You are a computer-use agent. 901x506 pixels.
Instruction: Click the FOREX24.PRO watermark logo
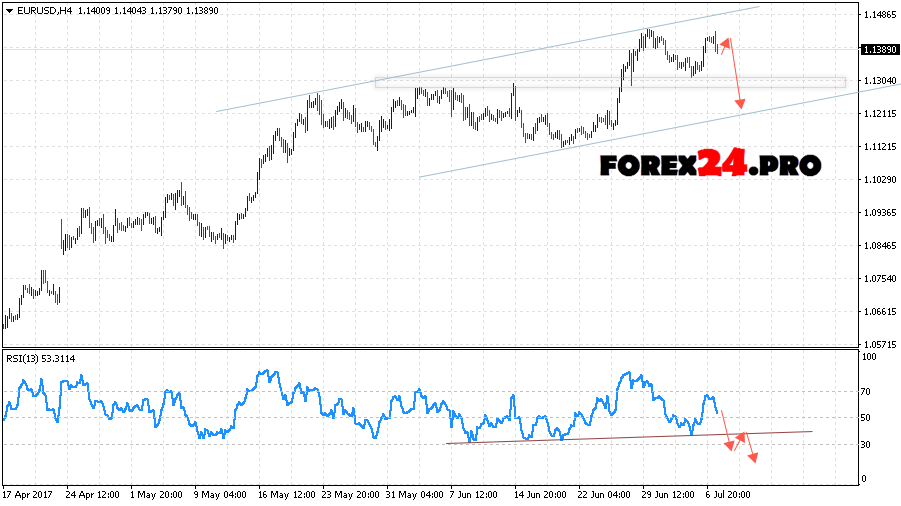click(x=710, y=163)
